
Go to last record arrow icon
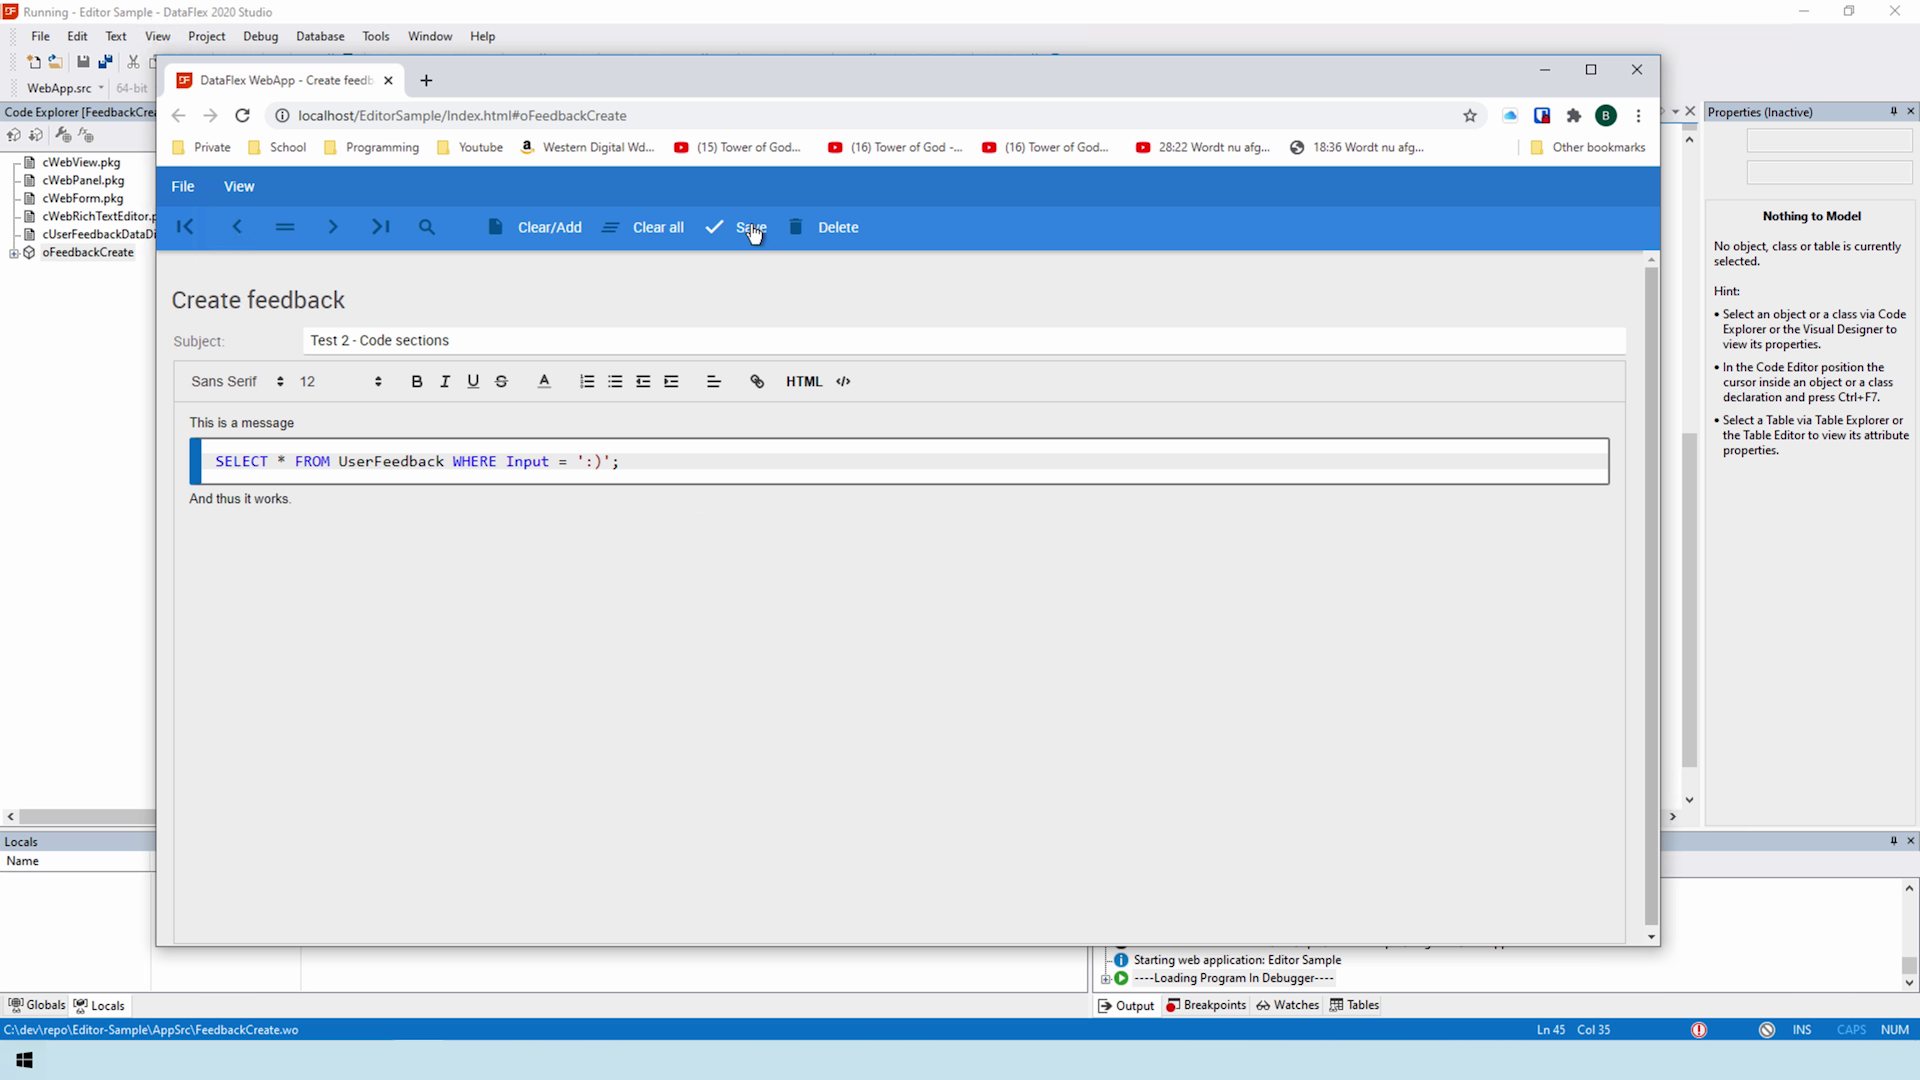(x=380, y=227)
